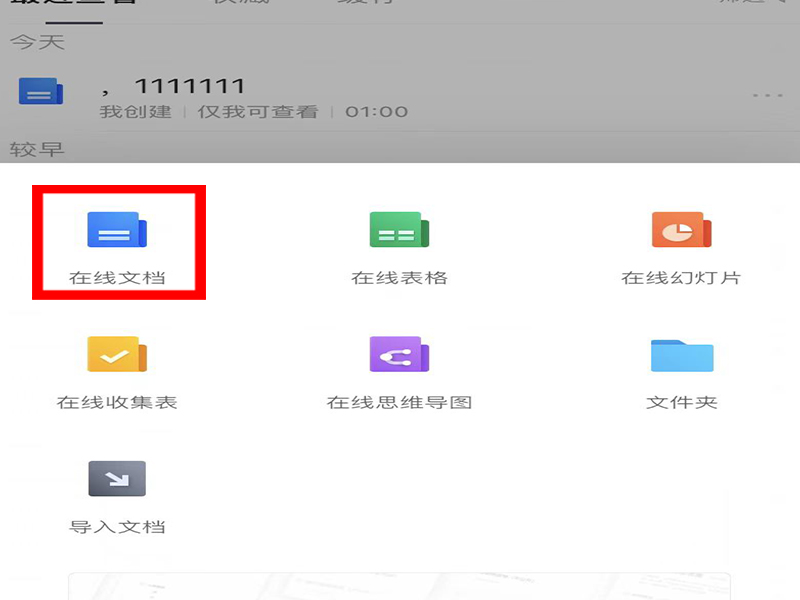Click the 在线幻灯片 text label
Image resolution: width=800 pixels, height=600 pixels.
point(681,278)
